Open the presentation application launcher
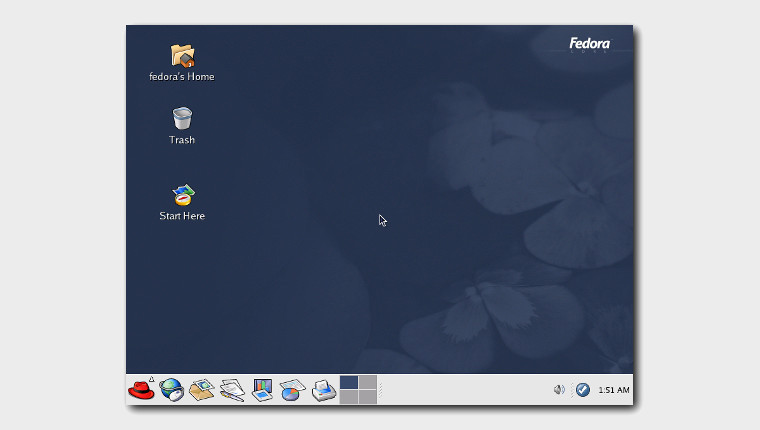 [262, 390]
